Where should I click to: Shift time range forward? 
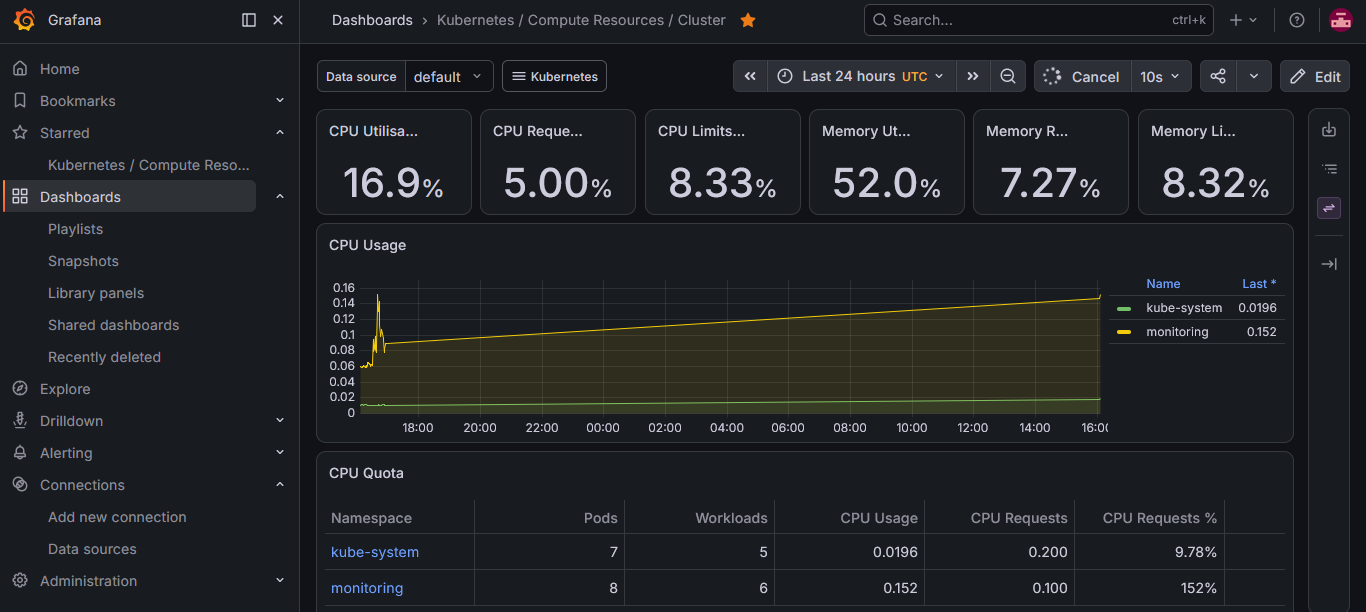click(973, 76)
